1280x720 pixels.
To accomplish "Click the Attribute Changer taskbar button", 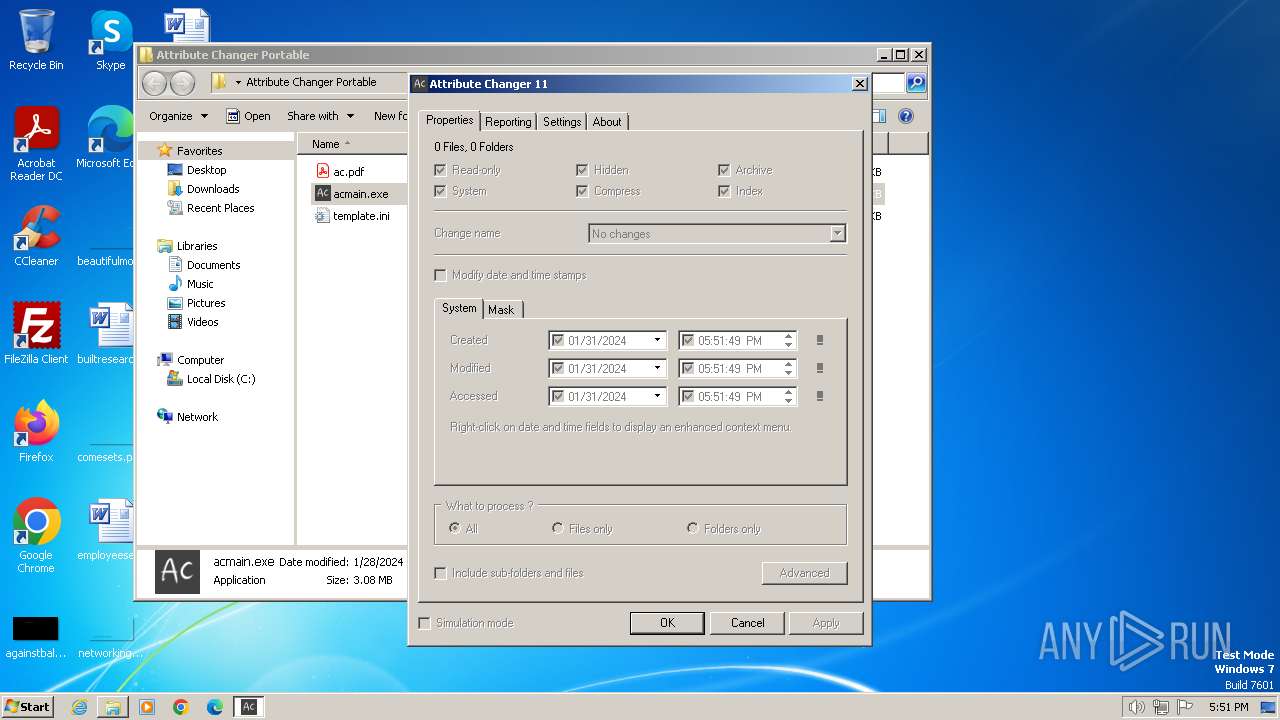I will [x=249, y=707].
